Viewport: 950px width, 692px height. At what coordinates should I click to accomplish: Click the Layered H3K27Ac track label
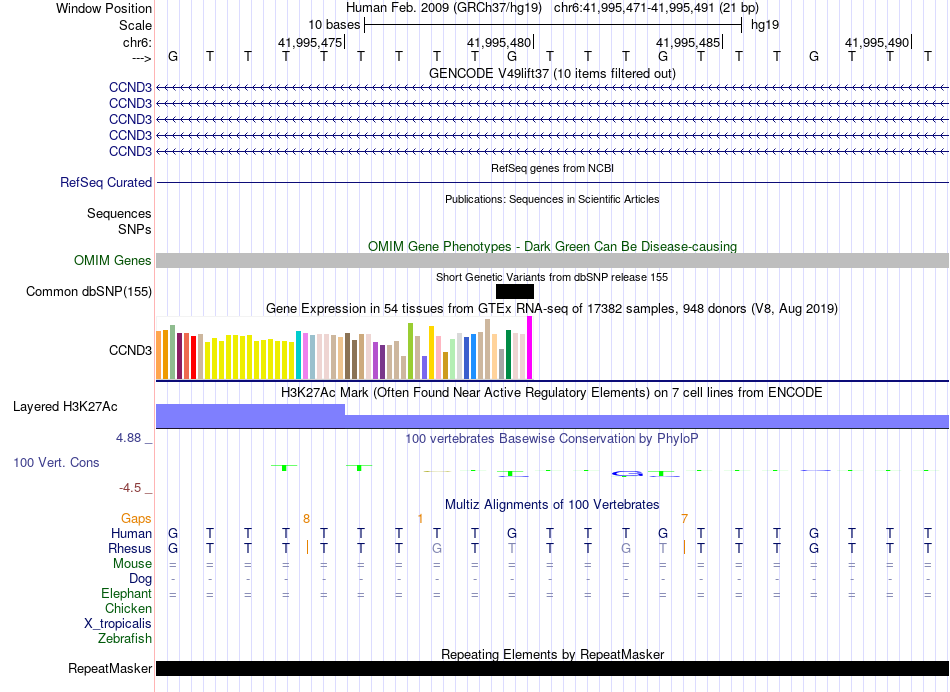65,407
